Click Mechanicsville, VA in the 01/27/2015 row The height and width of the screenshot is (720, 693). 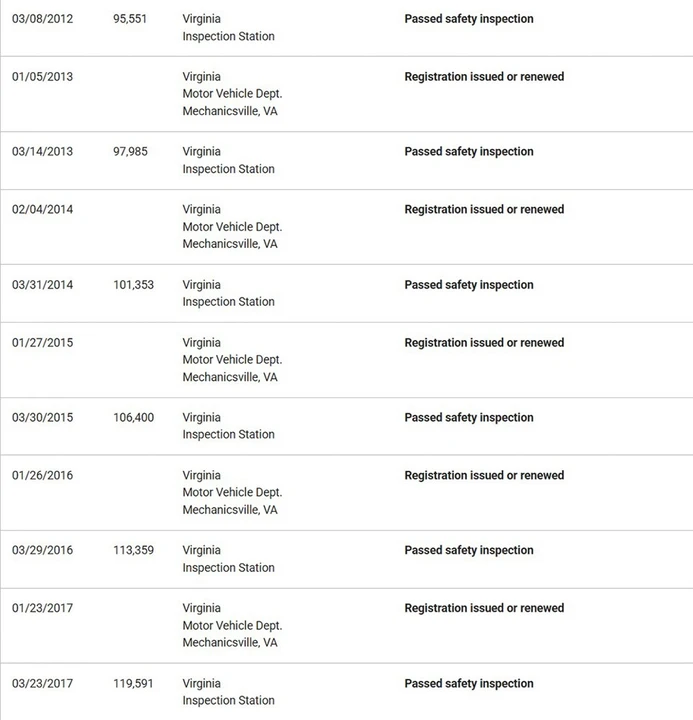230,377
